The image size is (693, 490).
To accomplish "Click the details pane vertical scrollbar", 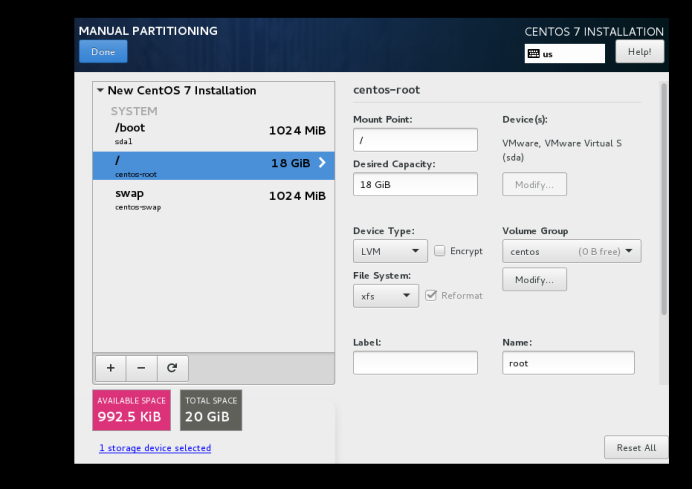I will [x=664, y=199].
